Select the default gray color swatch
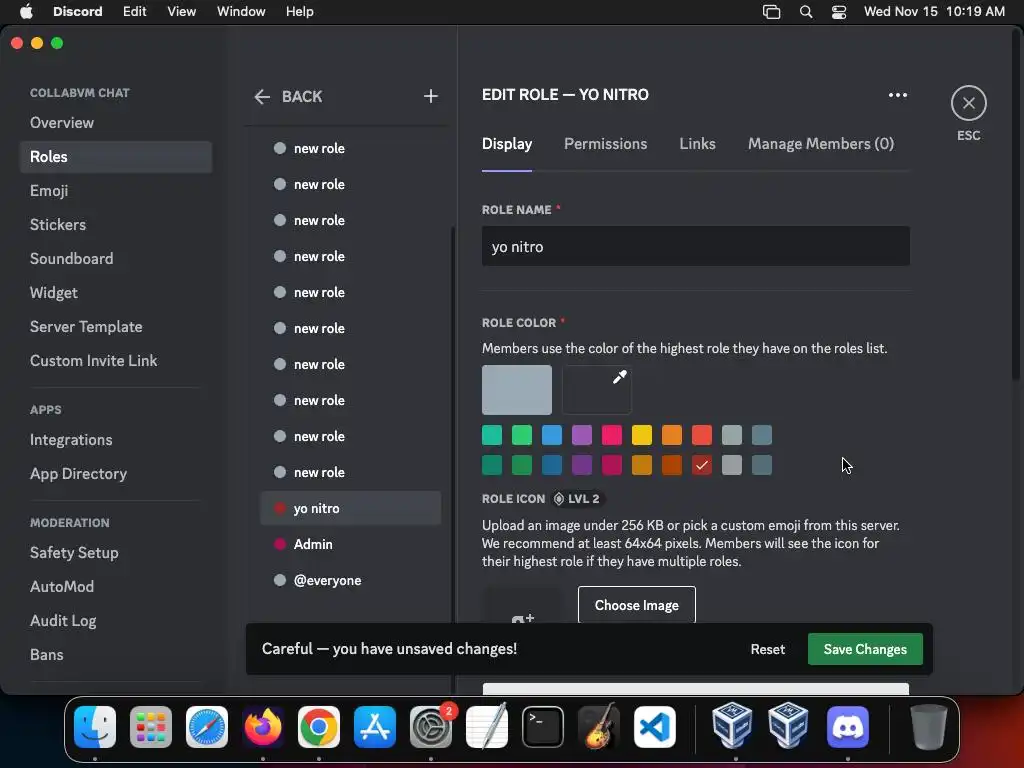The image size is (1024, 768). 517,390
